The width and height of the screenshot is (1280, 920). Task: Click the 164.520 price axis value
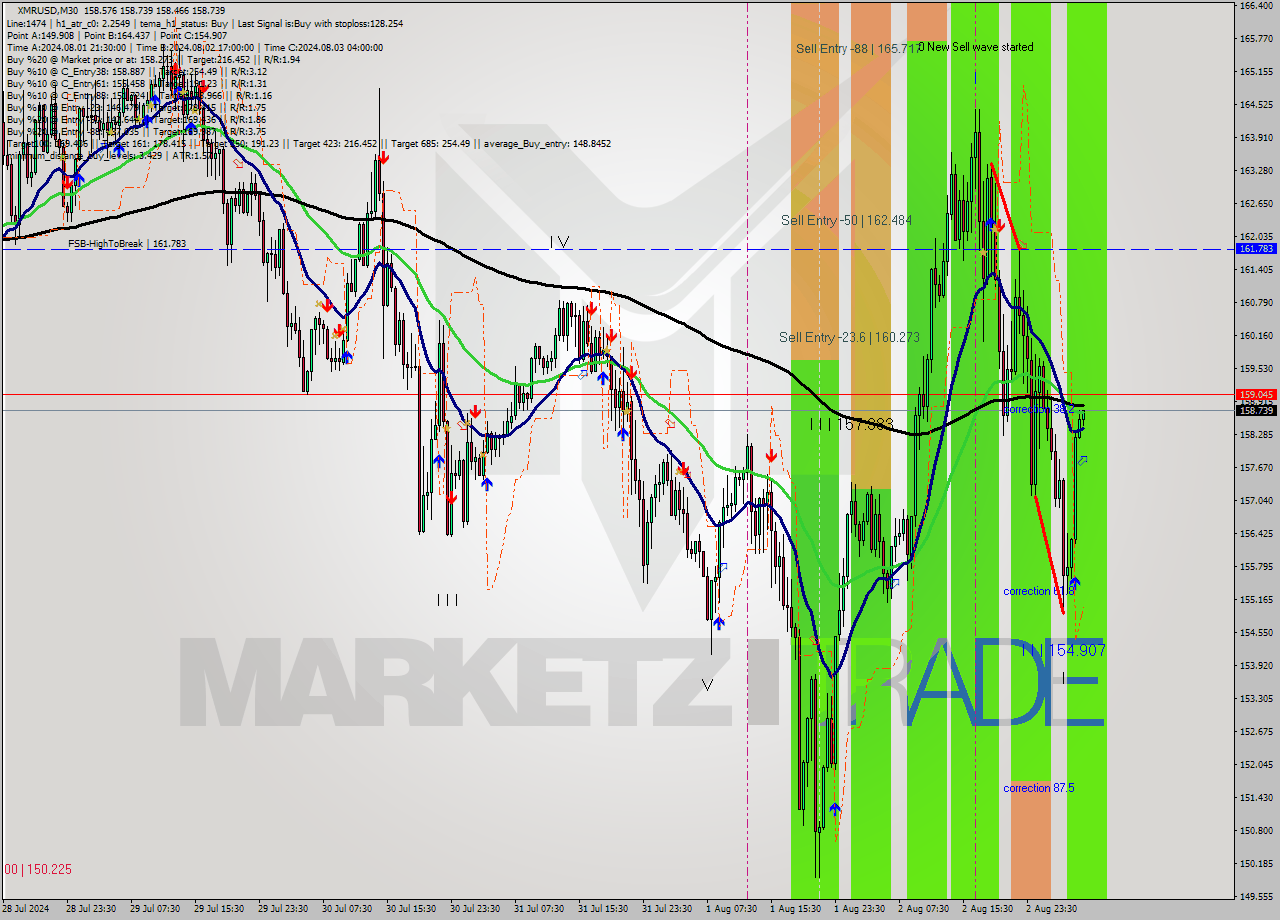[1256, 105]
